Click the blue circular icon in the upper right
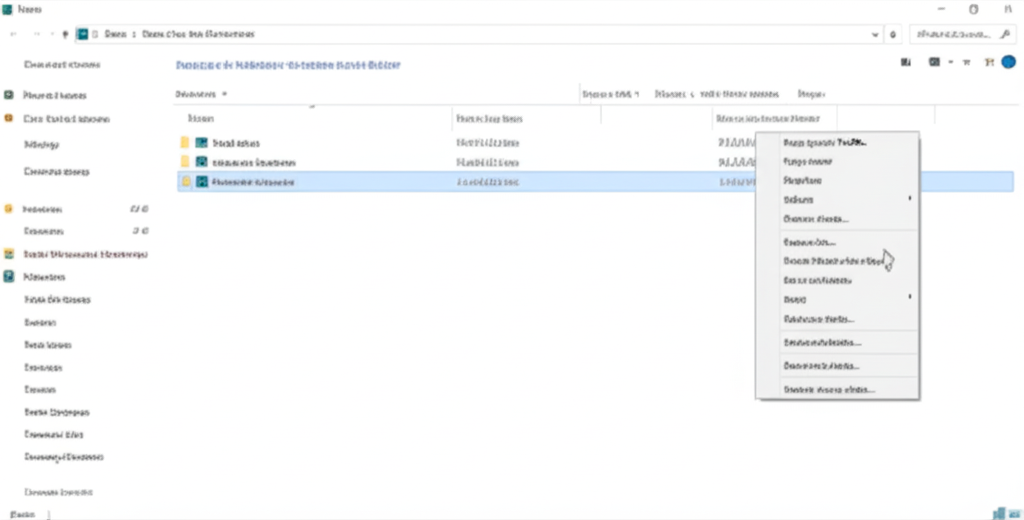Image resolution: width=1024 pixels, height=520 pixels. (x=1008, y=62)
